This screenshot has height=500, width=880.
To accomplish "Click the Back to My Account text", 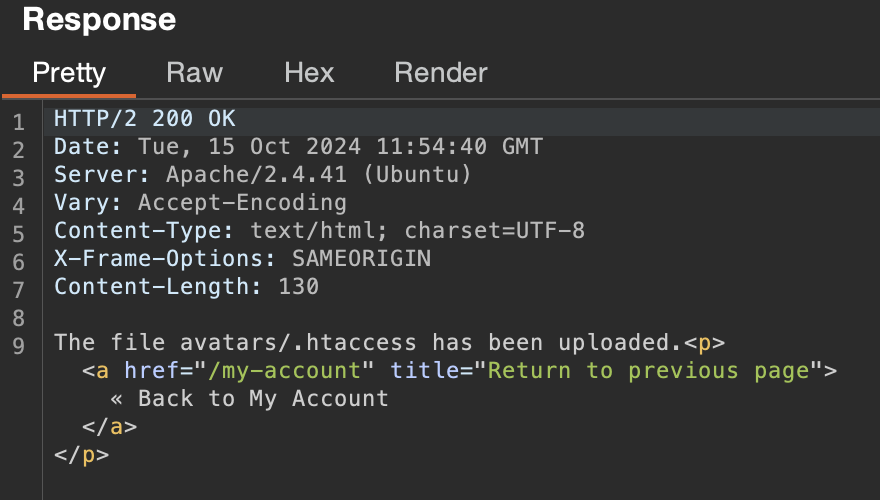I will [249, 399].
